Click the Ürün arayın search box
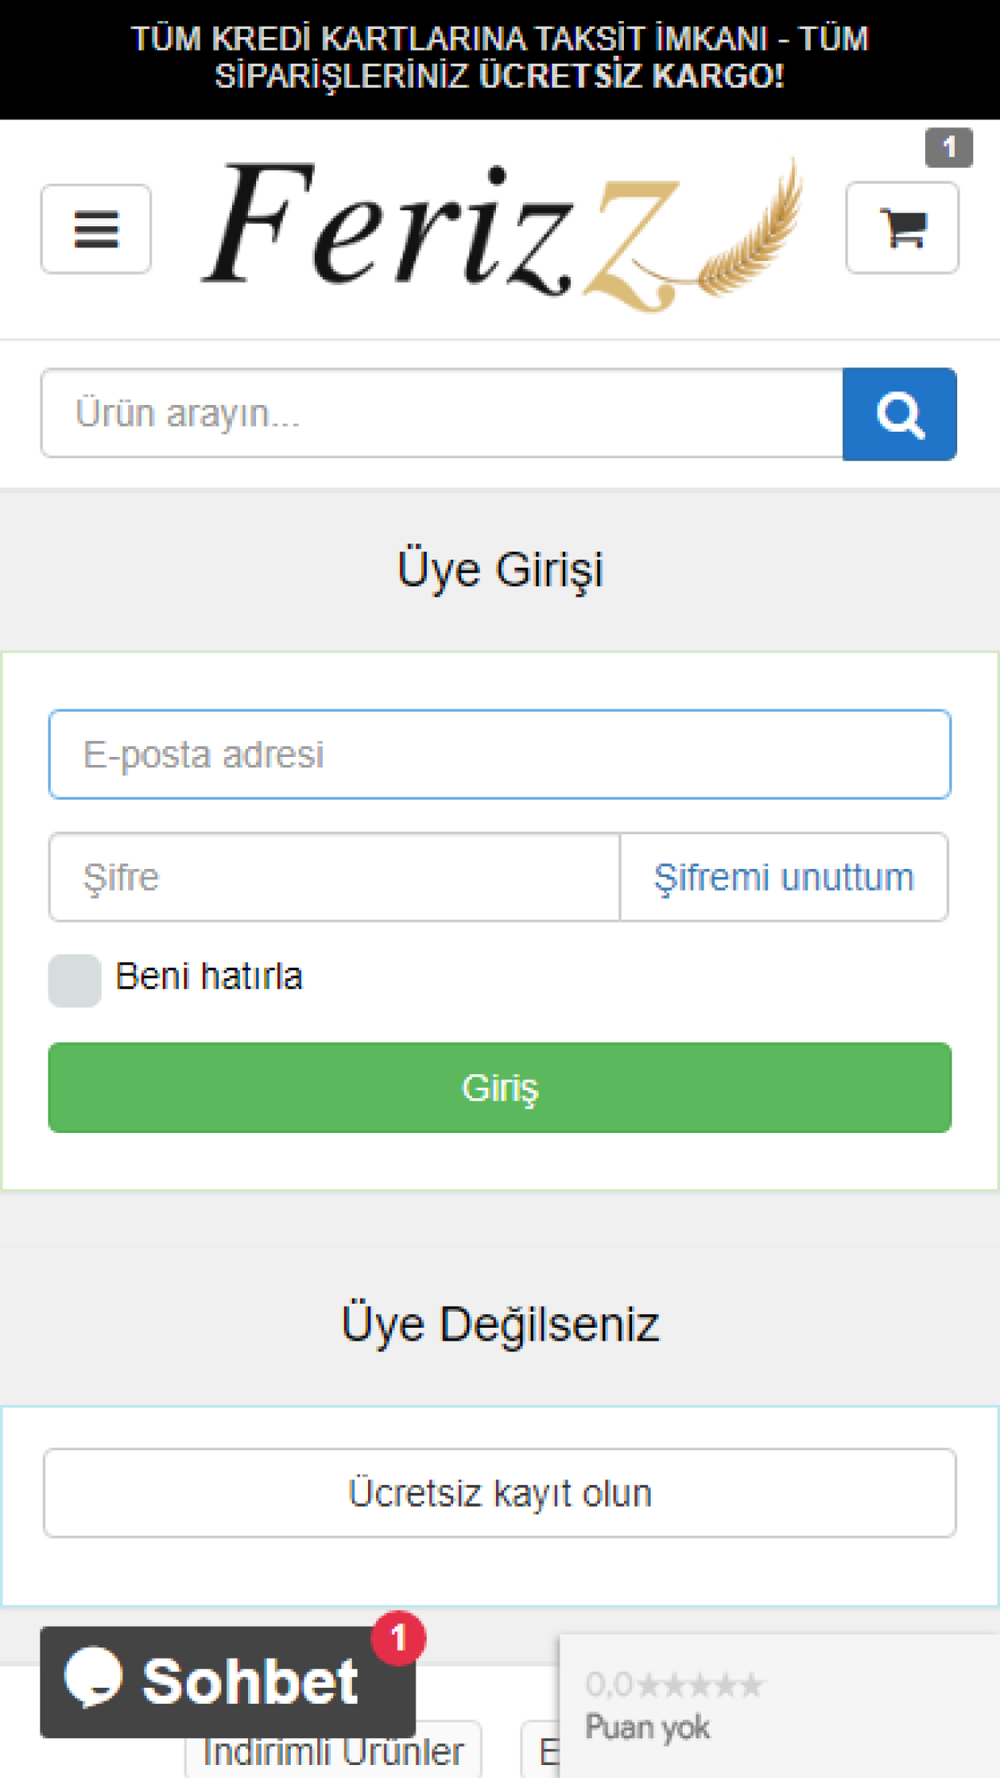 pos(442,413)
